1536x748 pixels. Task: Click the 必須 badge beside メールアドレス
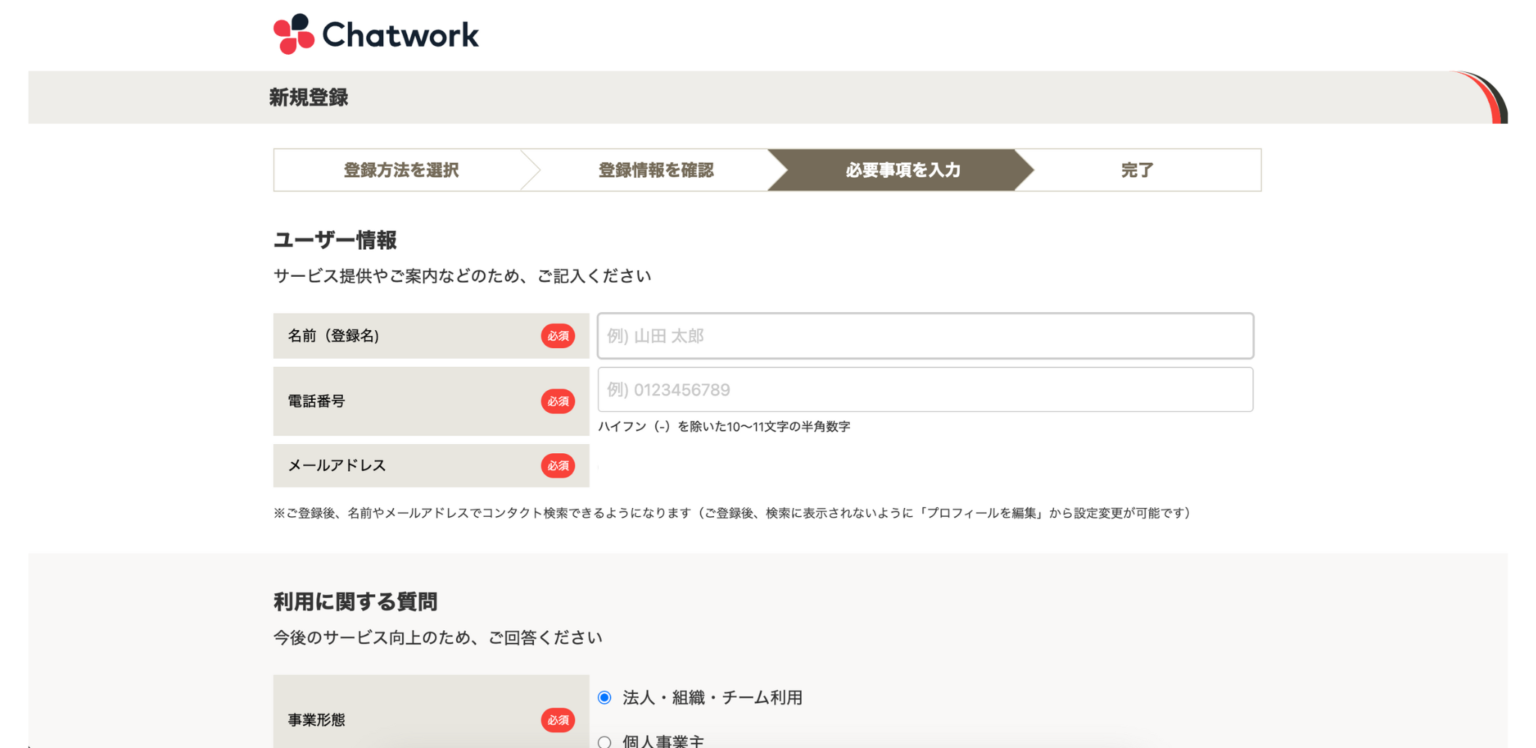click(558, 465)
